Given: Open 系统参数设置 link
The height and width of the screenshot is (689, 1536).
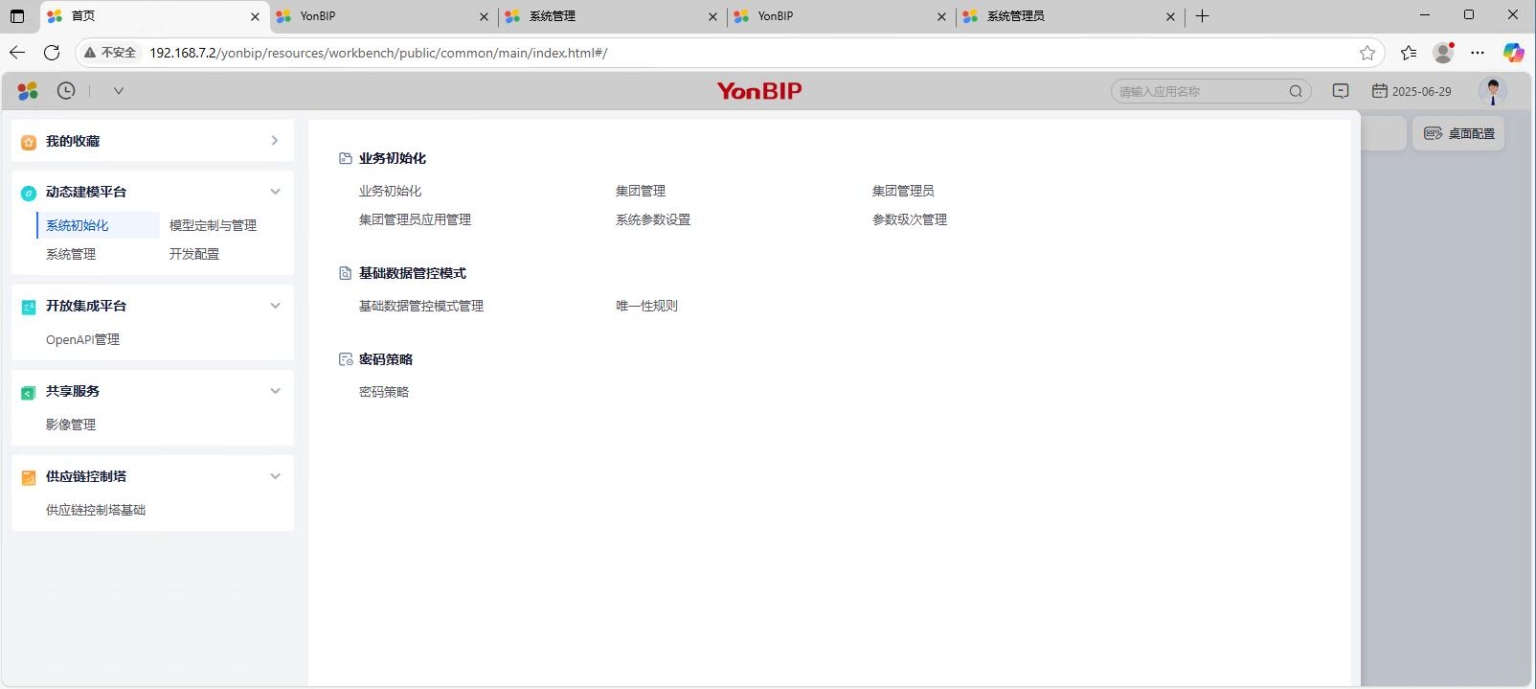Looking at the screenshot, I should pos(653,219).
